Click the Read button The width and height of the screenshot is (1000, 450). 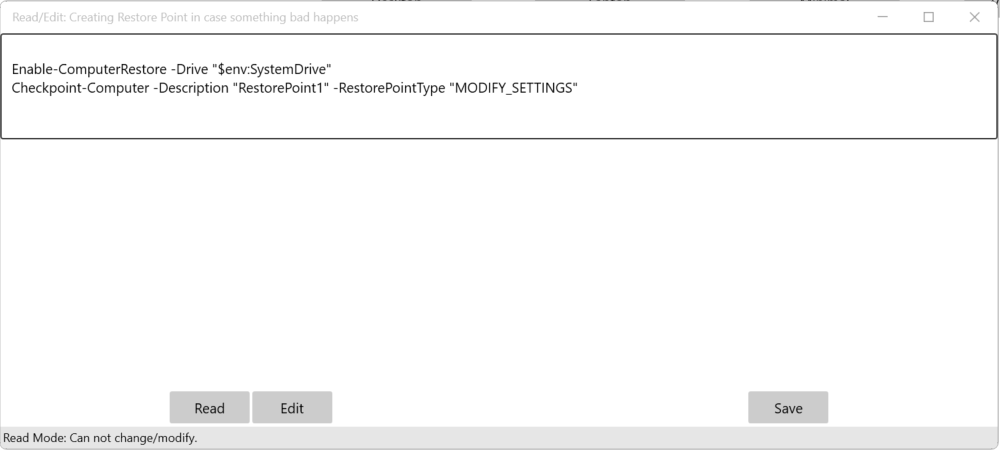point(209,408)
